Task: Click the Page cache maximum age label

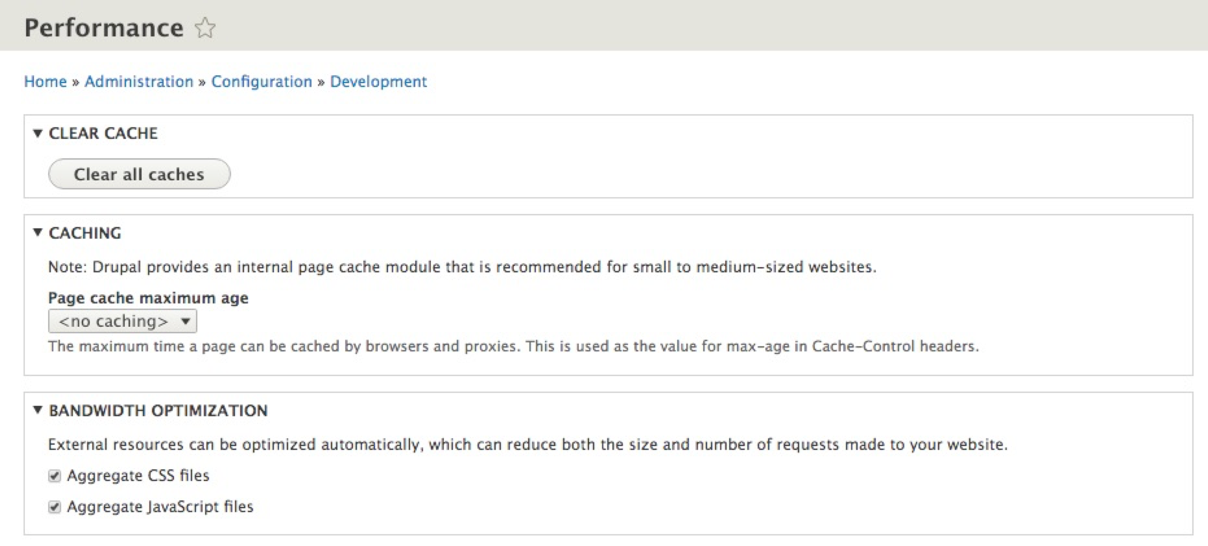Action: coord(148,297)
